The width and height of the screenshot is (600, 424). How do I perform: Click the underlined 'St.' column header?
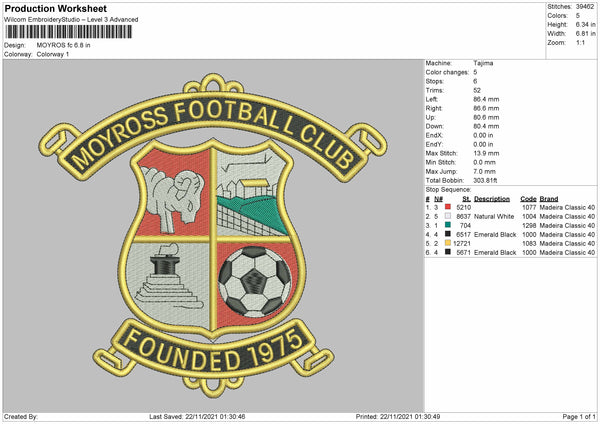click(x=466, y=199)
